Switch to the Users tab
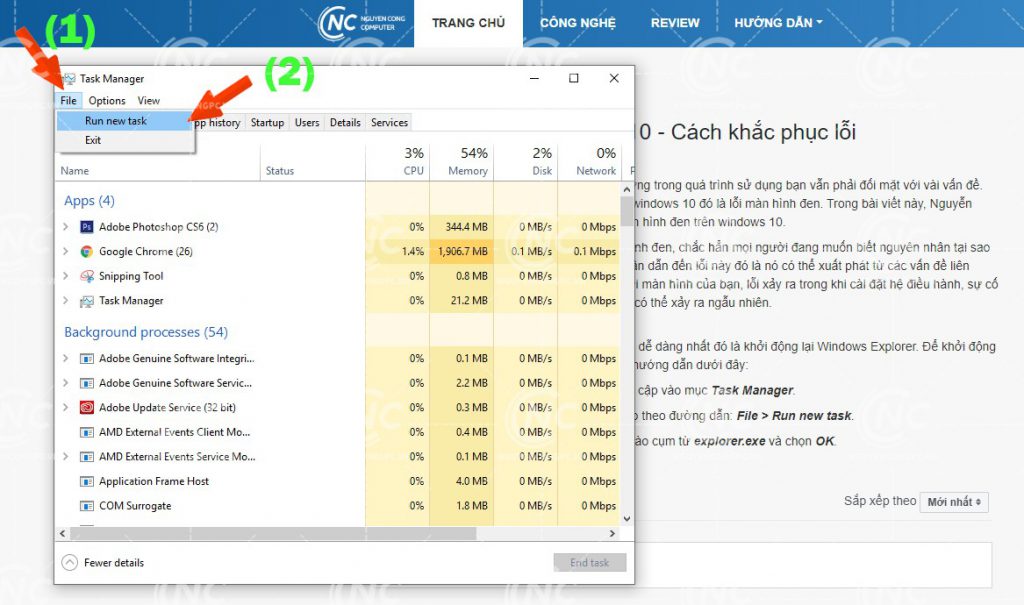The image size is (1024, 605). [x=307, y=123]
